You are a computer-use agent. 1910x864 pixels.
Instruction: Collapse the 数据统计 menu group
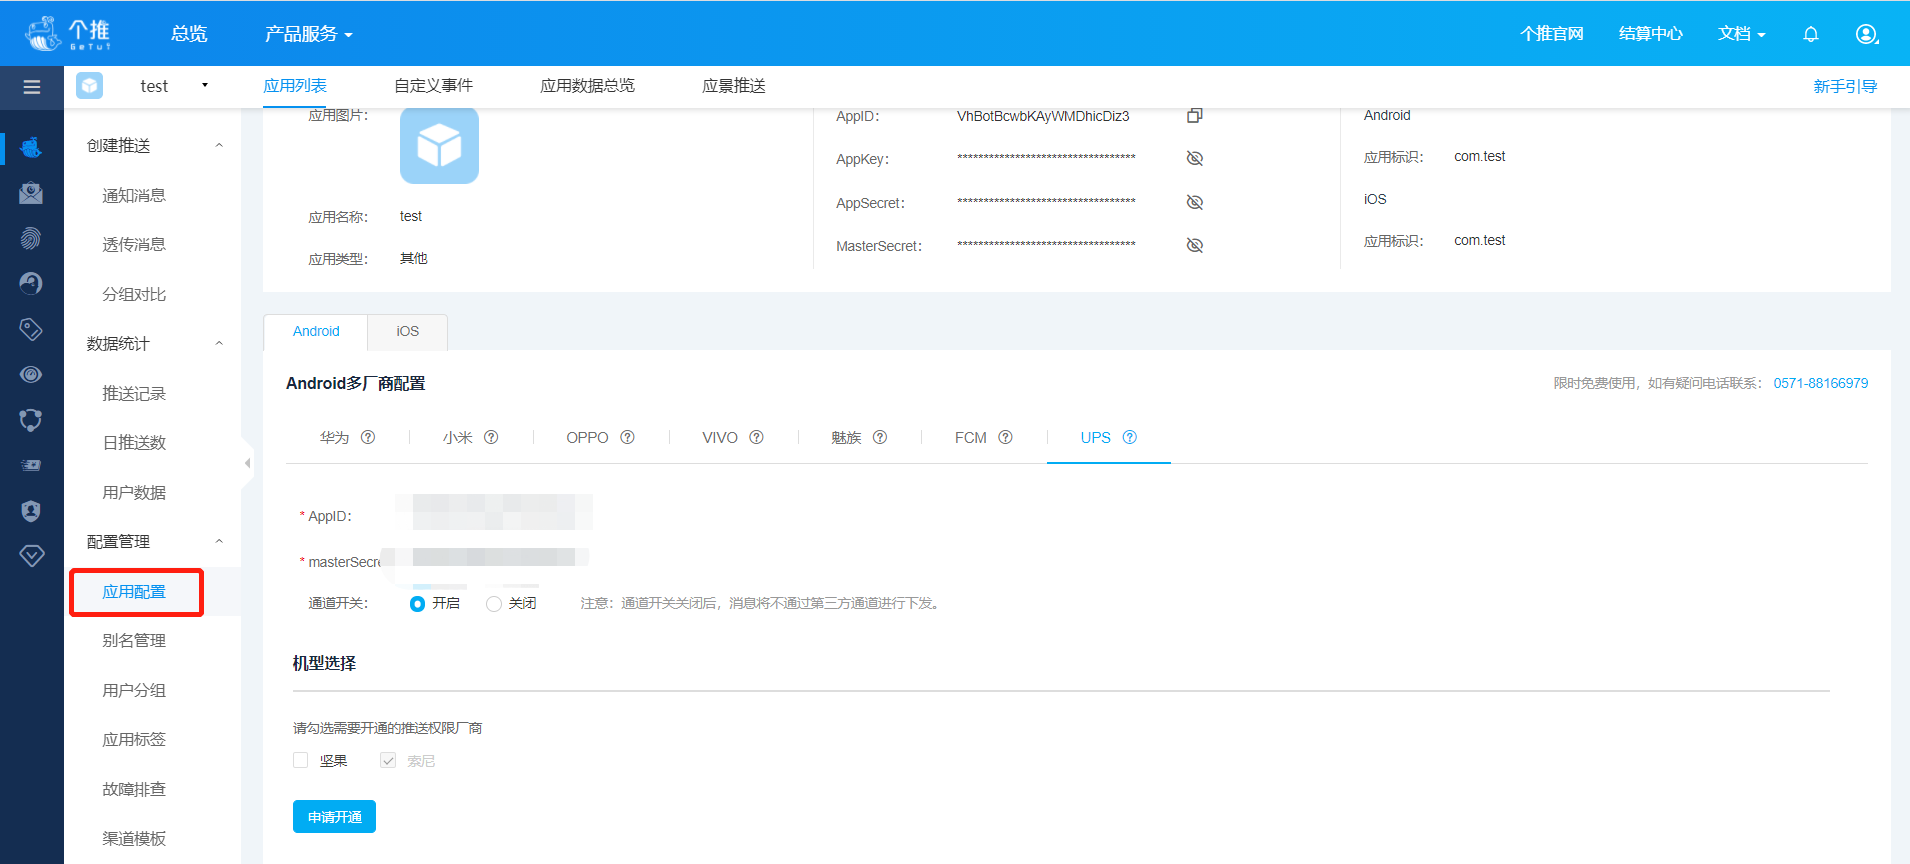(219, 344)
